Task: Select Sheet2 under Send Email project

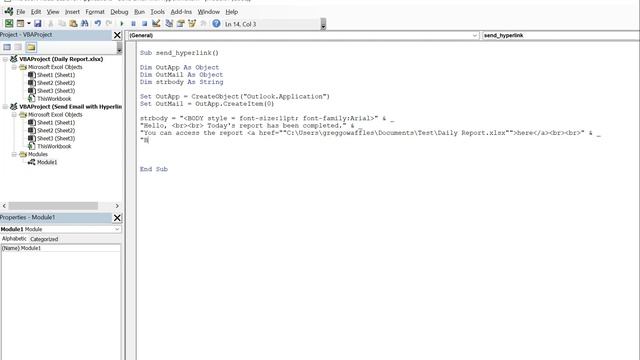Action: pos(56,131)
